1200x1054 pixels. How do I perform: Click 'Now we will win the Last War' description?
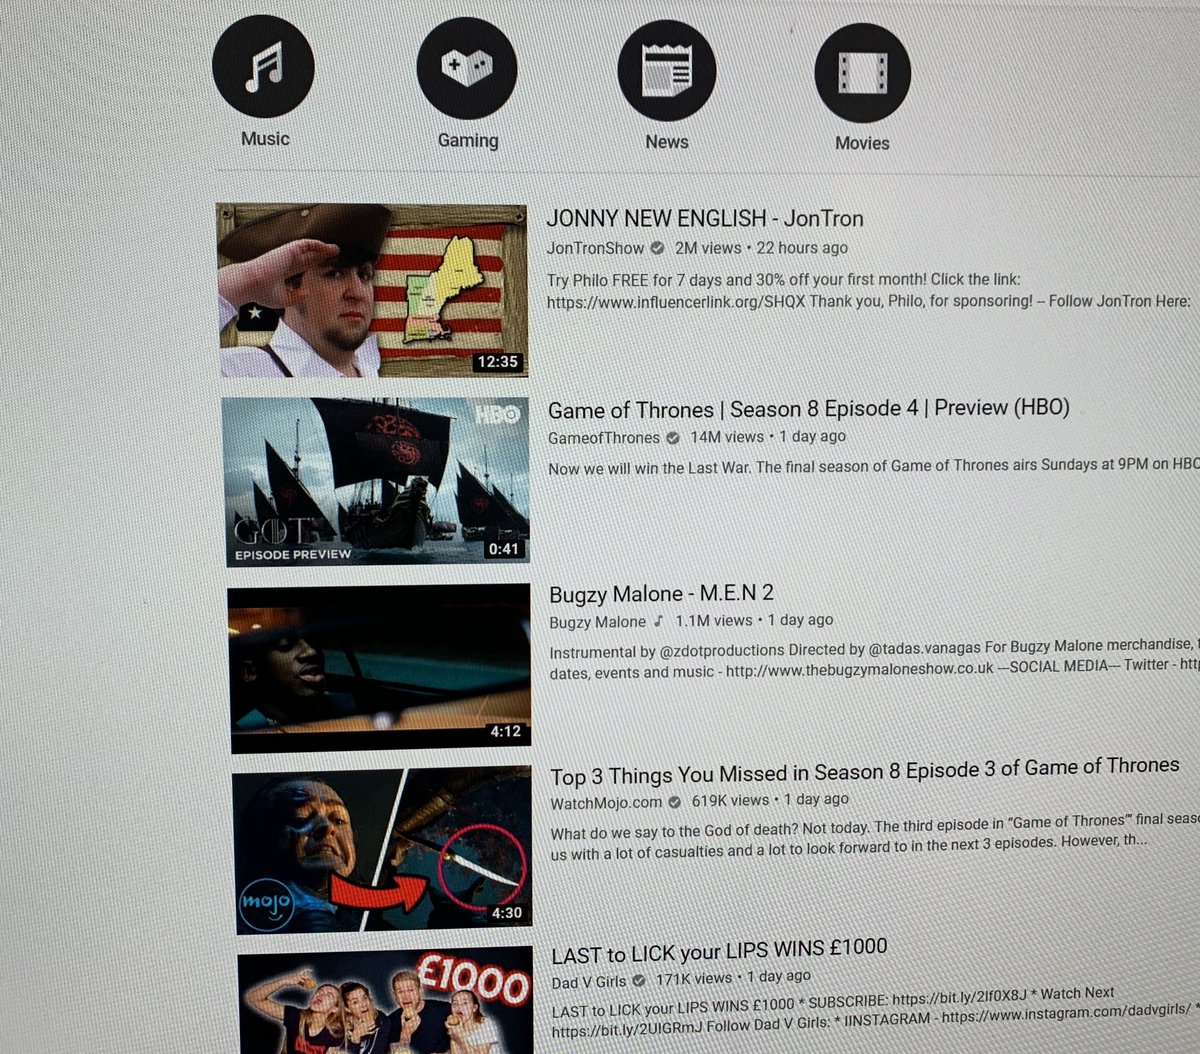coord(873,466)
